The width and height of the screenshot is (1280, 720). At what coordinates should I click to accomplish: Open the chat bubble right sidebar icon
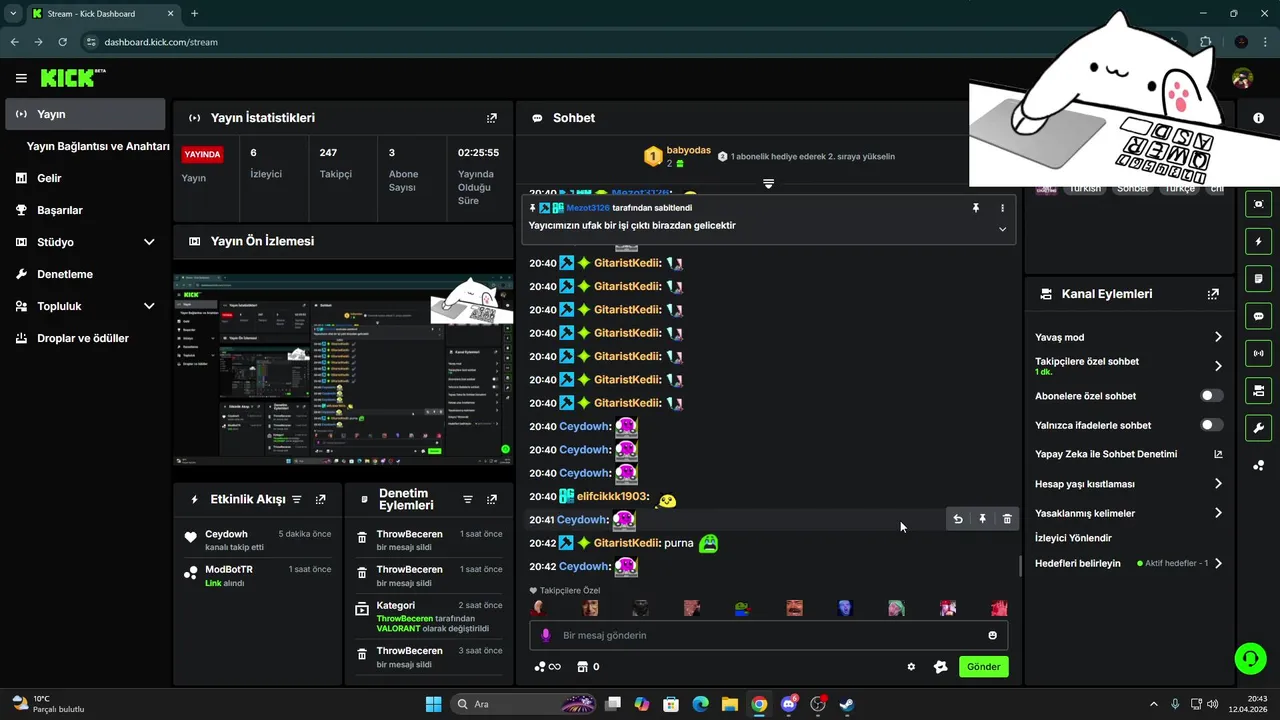point(1258,316)
